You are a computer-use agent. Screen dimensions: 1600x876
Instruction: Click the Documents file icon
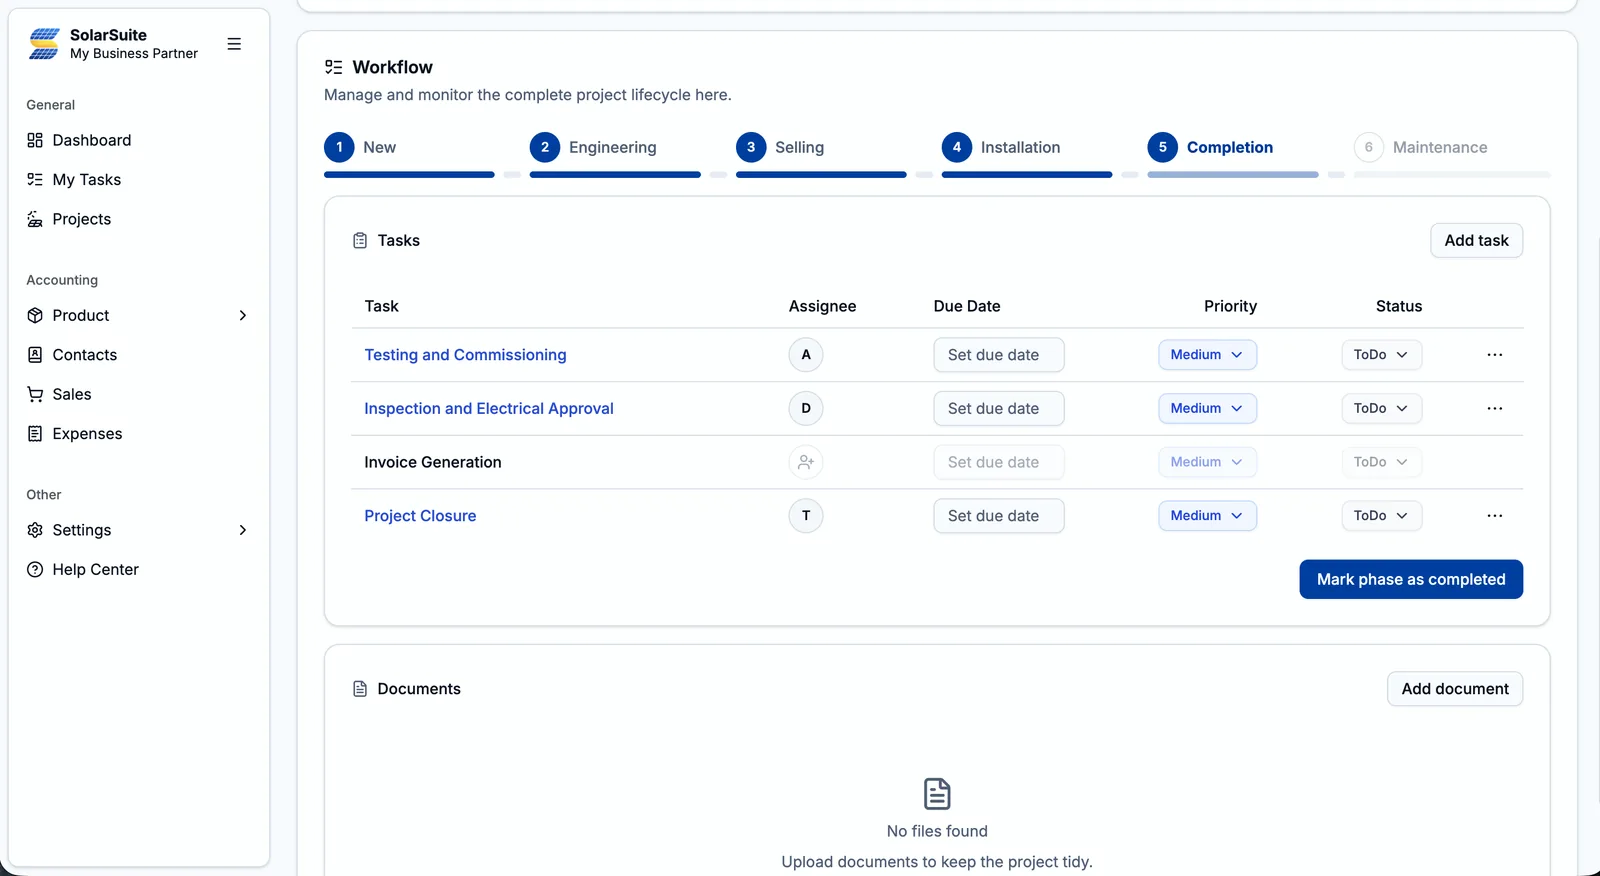360,689
